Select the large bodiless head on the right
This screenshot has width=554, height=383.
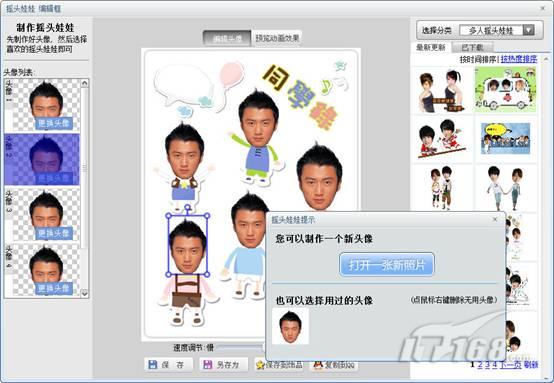[x=319, y=177]
